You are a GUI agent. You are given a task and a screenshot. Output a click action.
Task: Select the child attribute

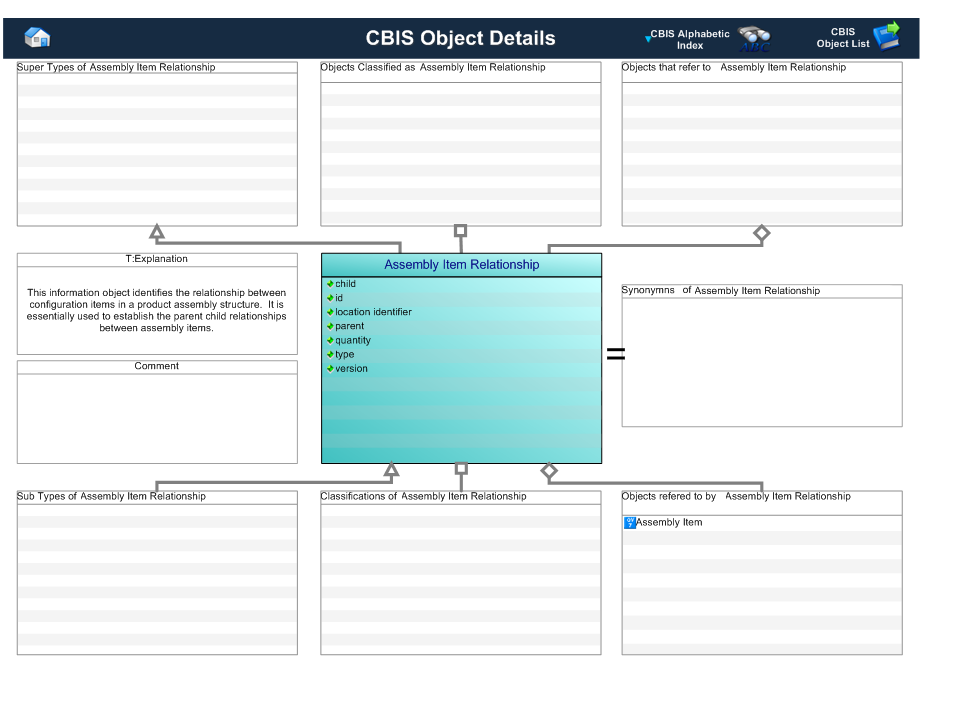tap(345, 284)
